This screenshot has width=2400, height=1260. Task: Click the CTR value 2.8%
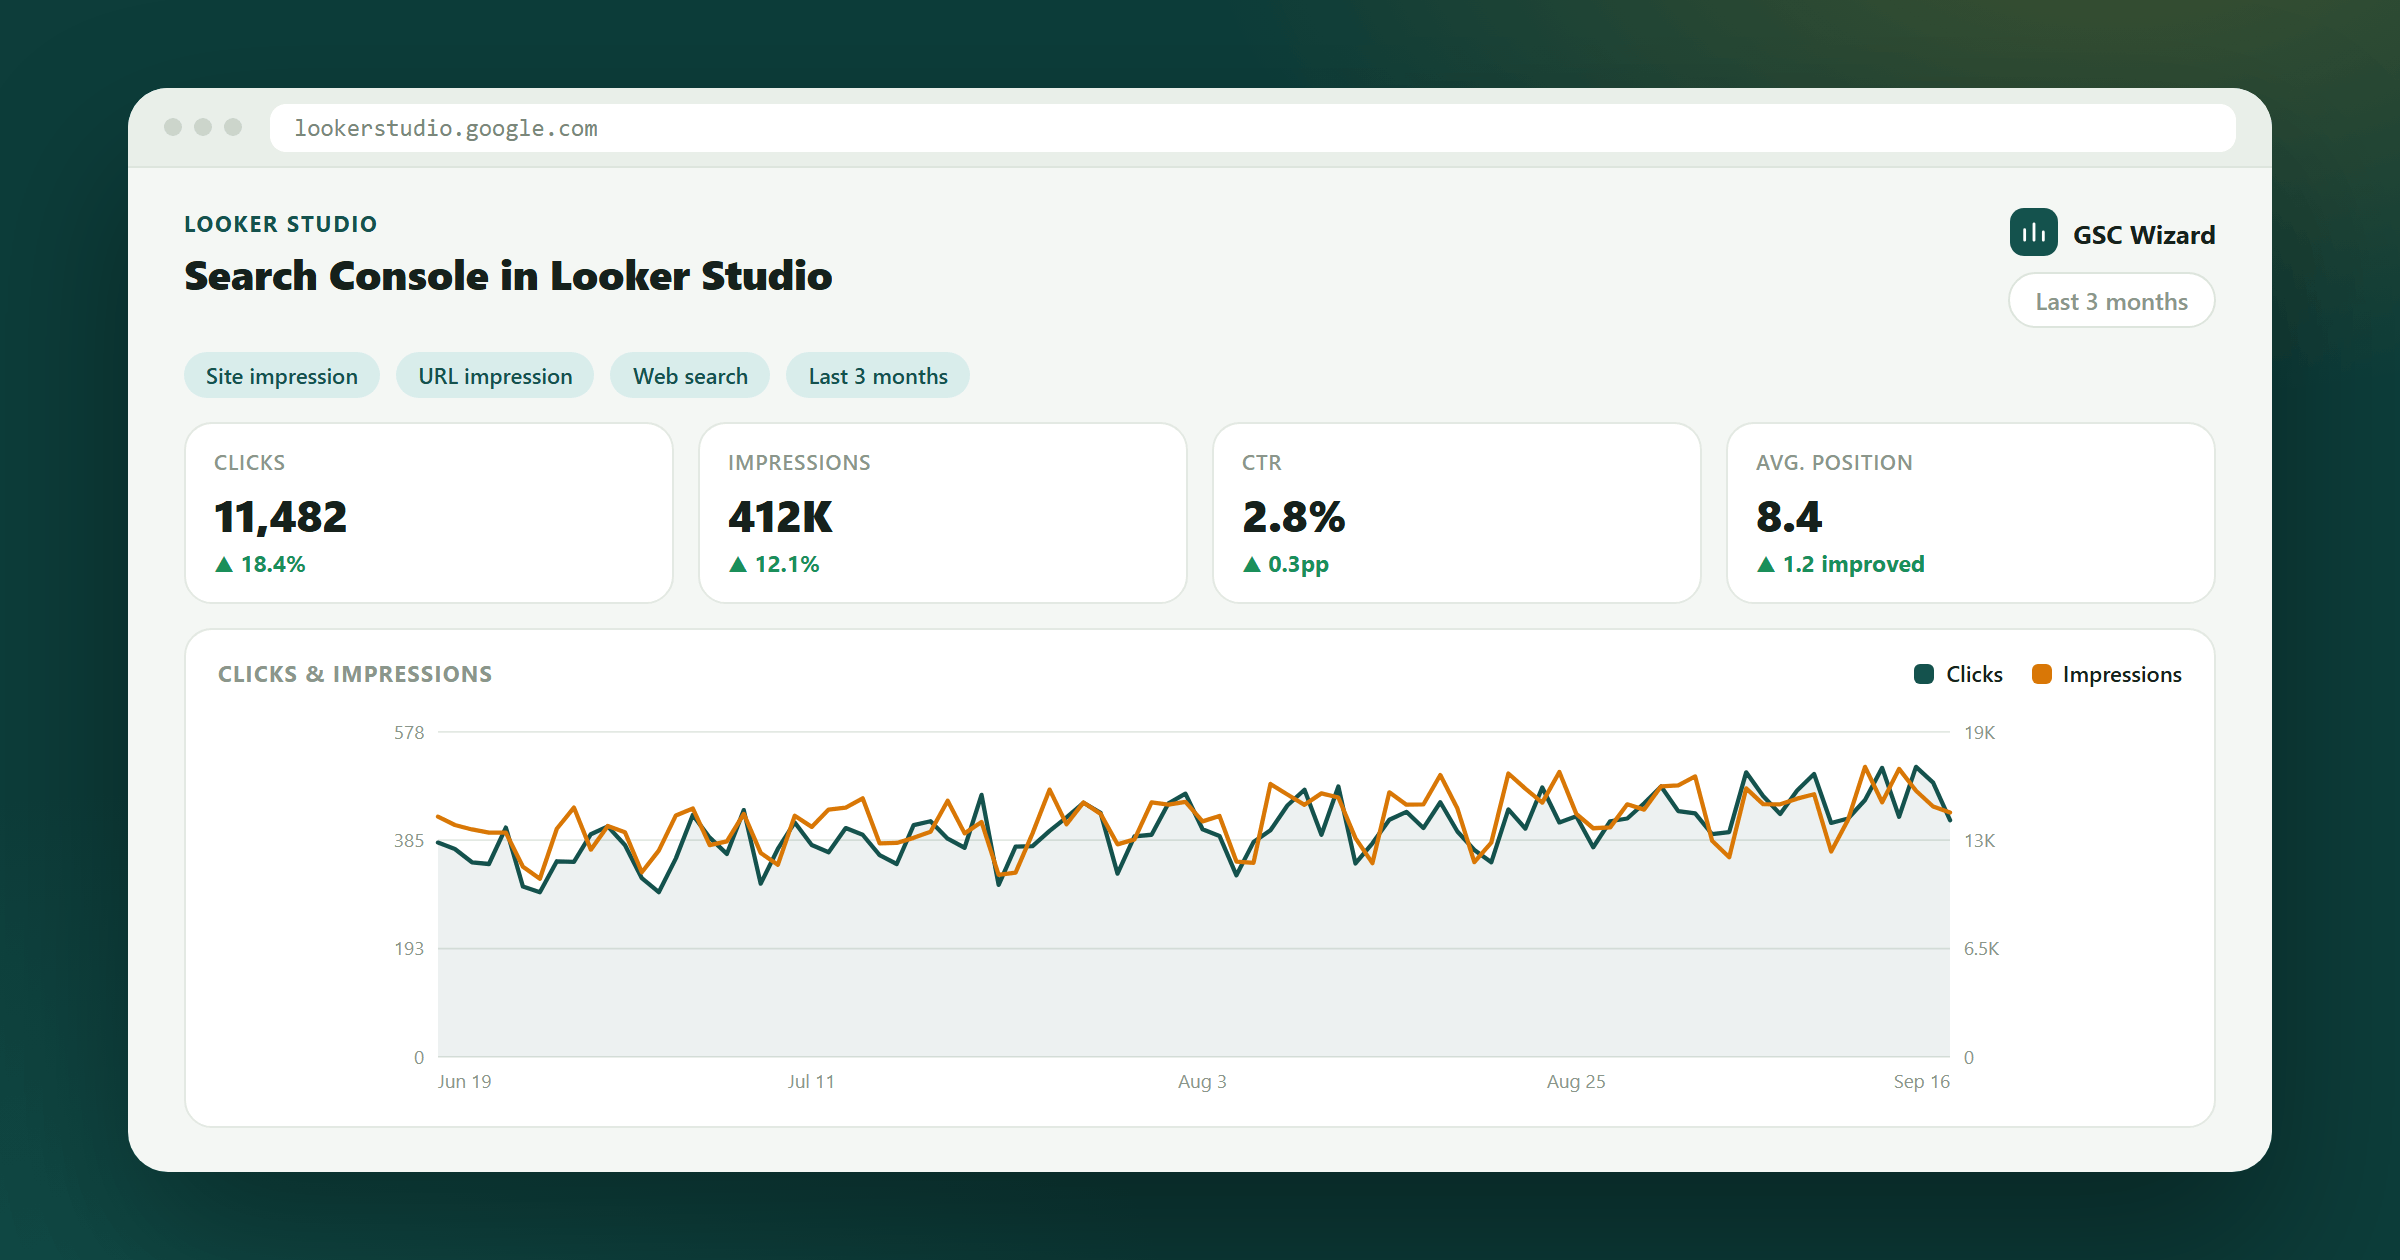[x=1293, y=517]
